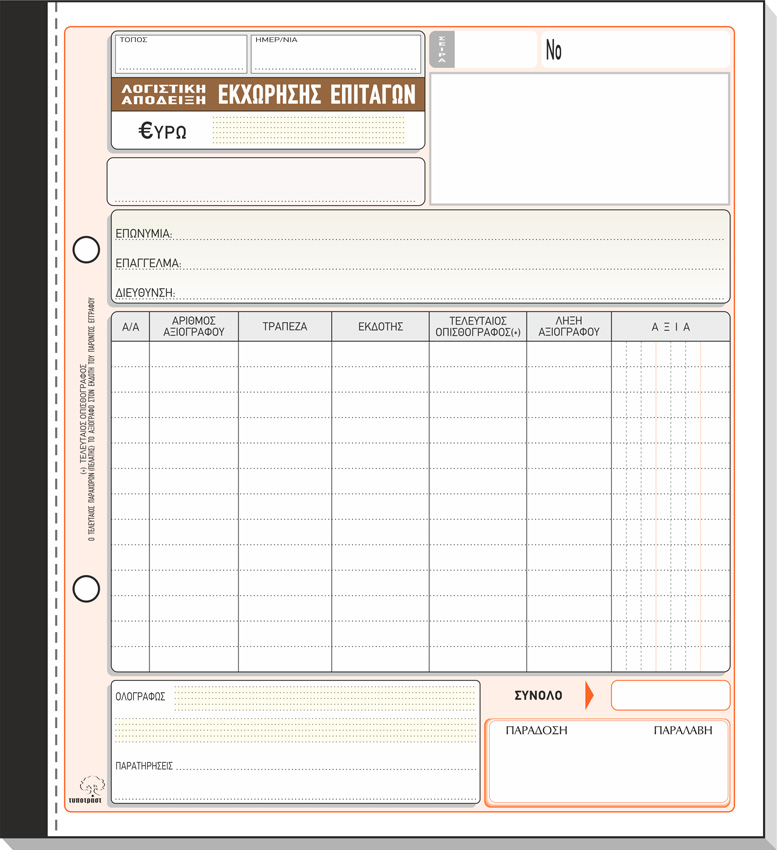Screen dimensions: 777x850
Task: Select the ΕΚΔΟΤΗΣ column header
Action: [x=380, y=327]
